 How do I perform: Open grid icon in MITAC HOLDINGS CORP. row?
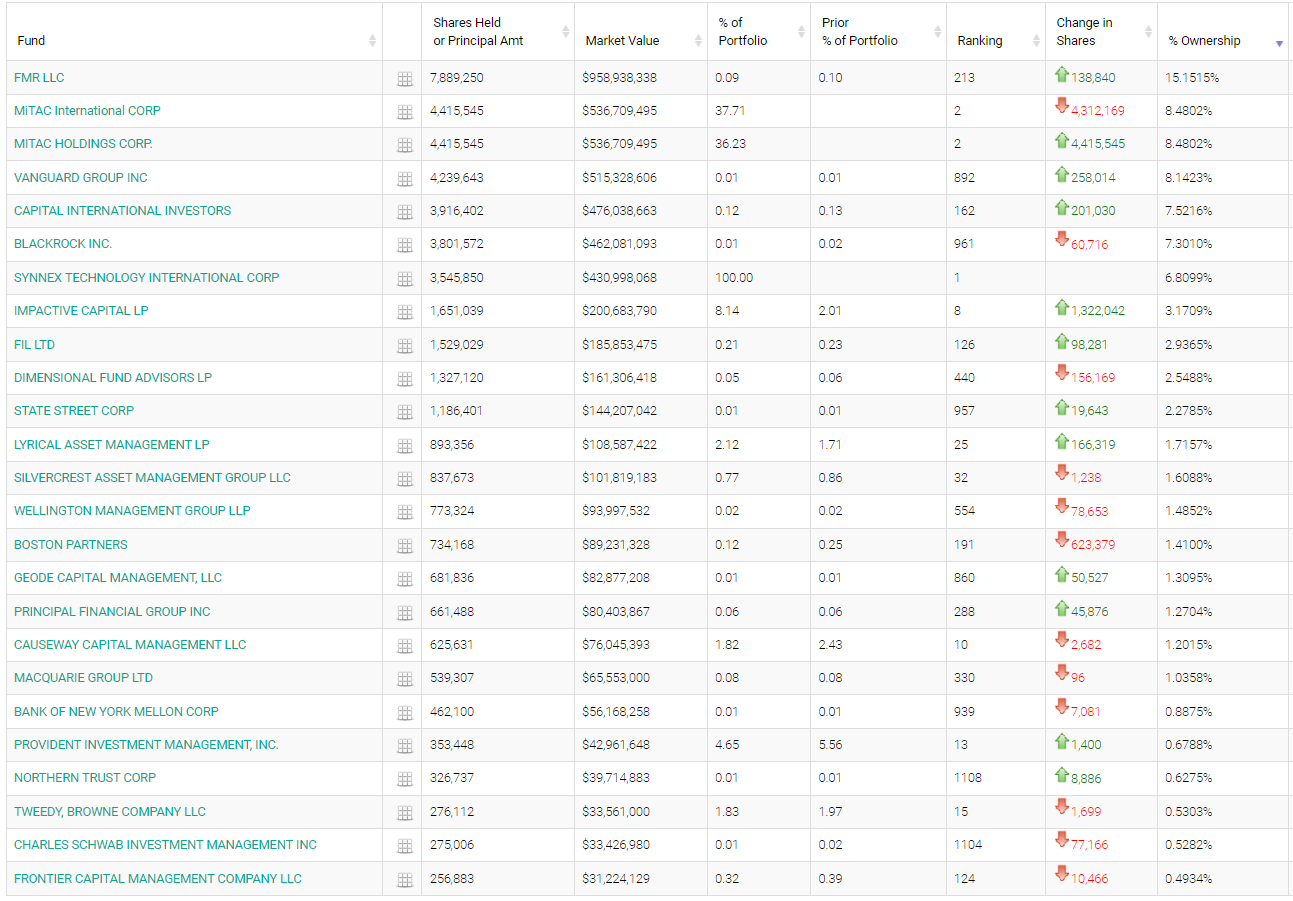405,145
